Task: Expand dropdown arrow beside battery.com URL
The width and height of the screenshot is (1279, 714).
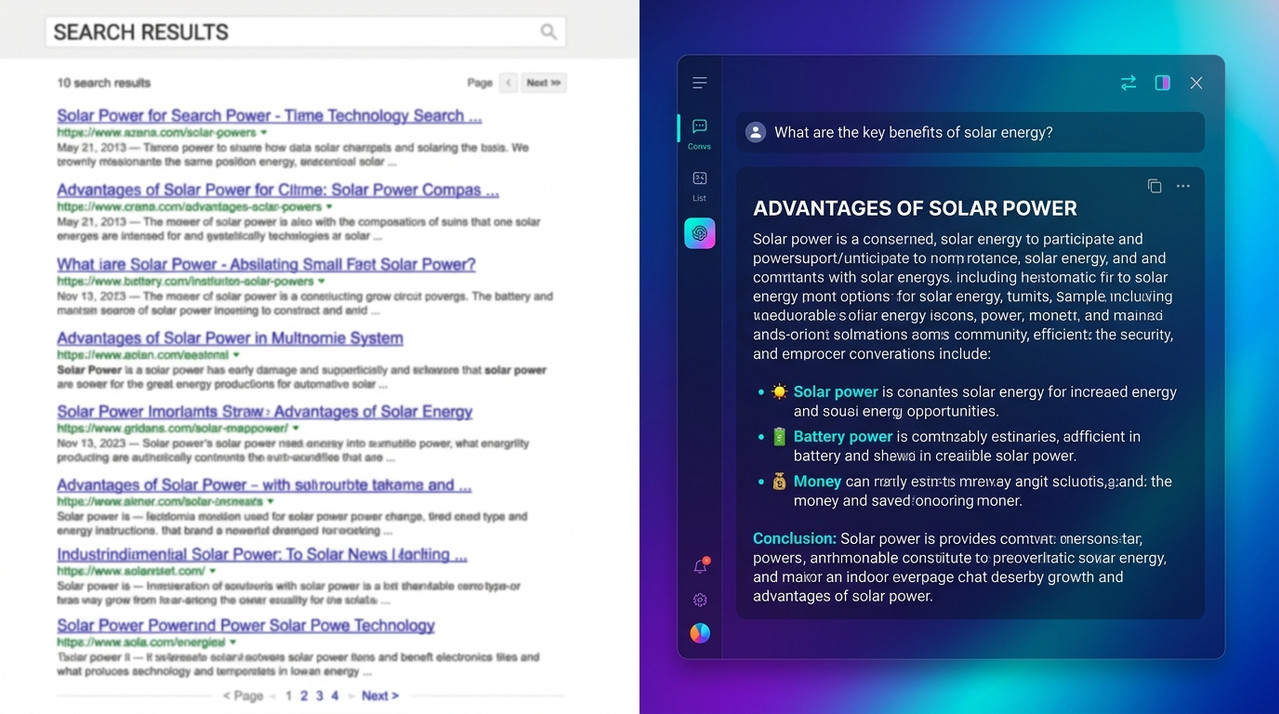Action: pos(321,282)
